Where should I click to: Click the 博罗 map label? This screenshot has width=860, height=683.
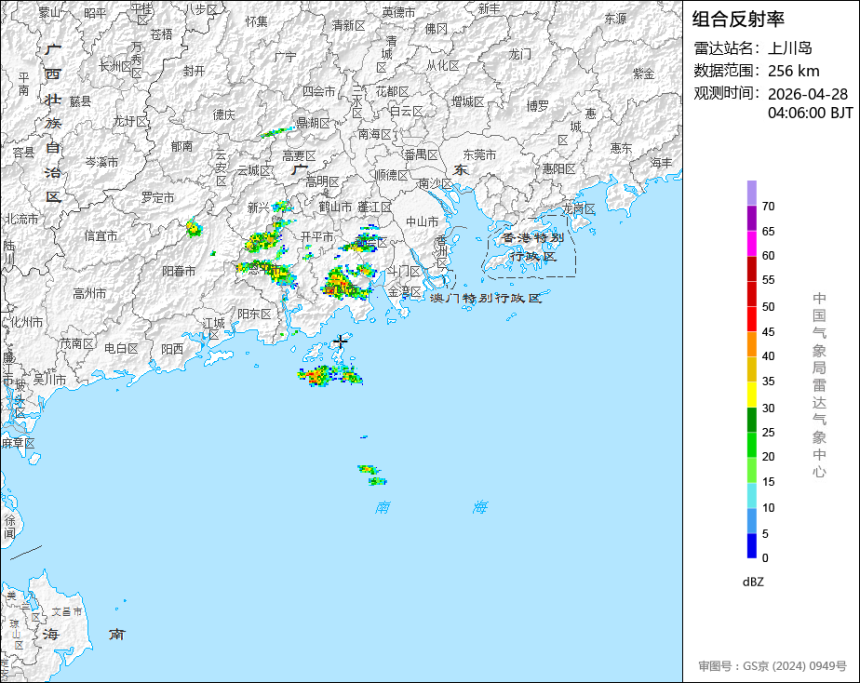tap(538, 106)
